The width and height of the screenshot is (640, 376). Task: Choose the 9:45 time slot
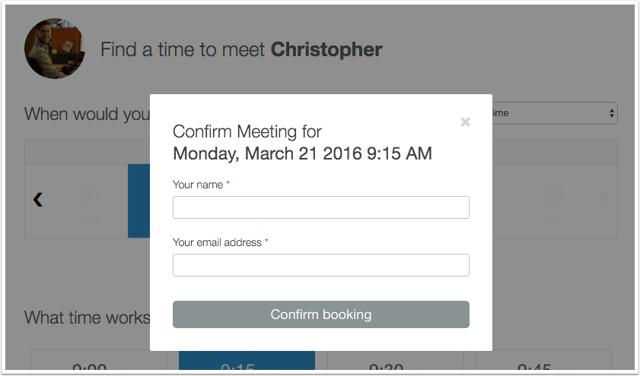[x=543, y=361]
